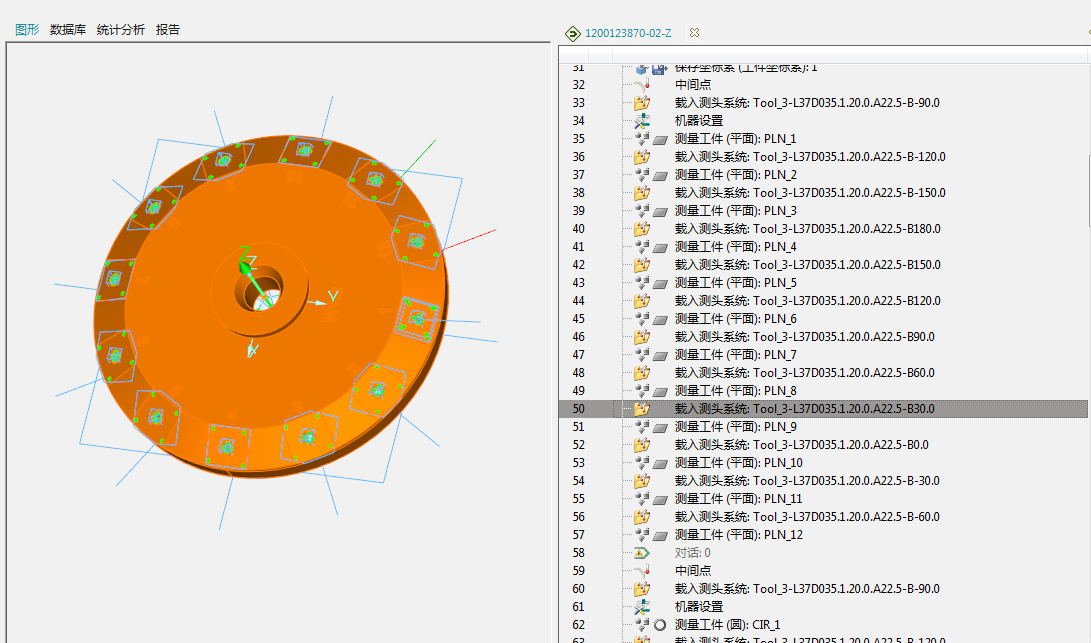This screenshot has height=643, width=1091.
Task: Click the midpoint icon on line 32
Action: point(642,84)
